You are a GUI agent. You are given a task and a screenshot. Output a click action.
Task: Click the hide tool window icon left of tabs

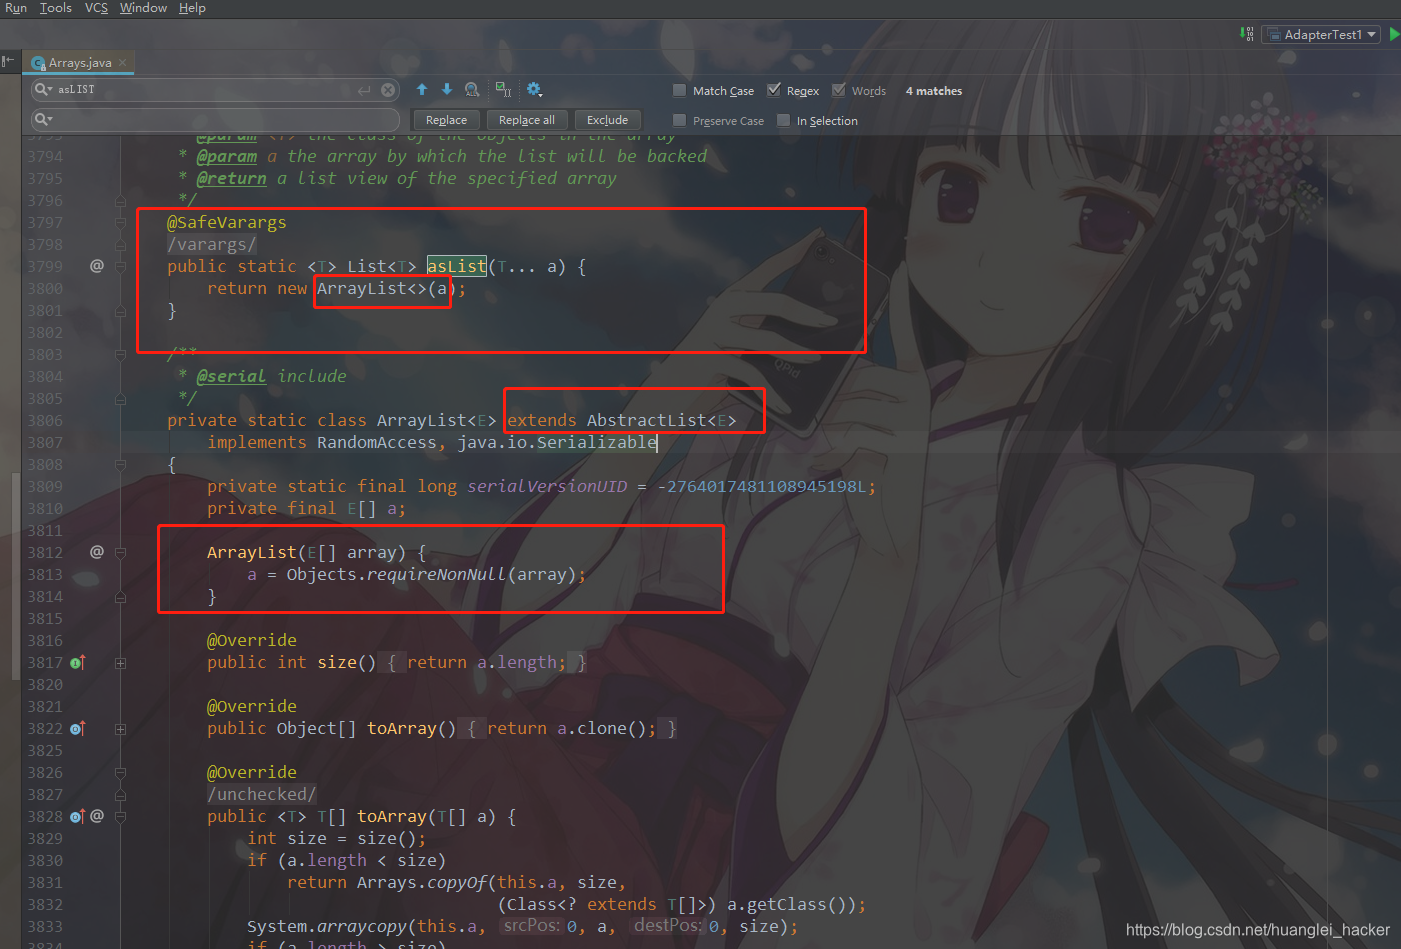pos(9,62)
